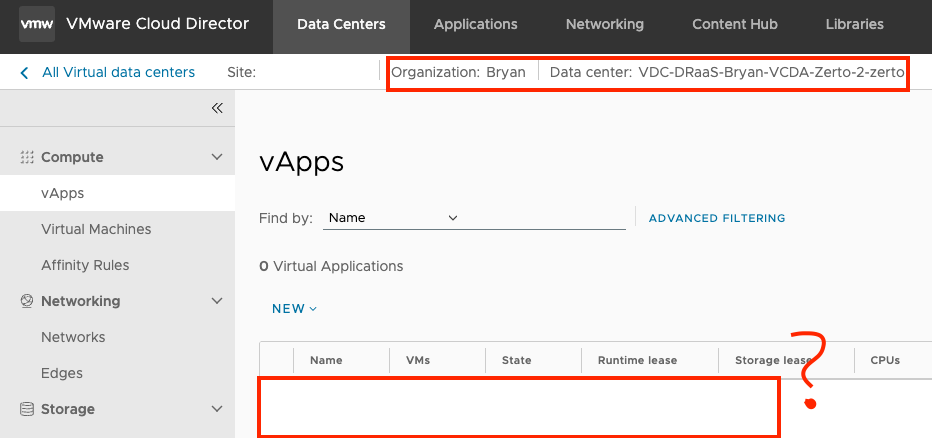932x438 pixels.
Task: Collapse the Compute section chevron
Action: point(217,157)
